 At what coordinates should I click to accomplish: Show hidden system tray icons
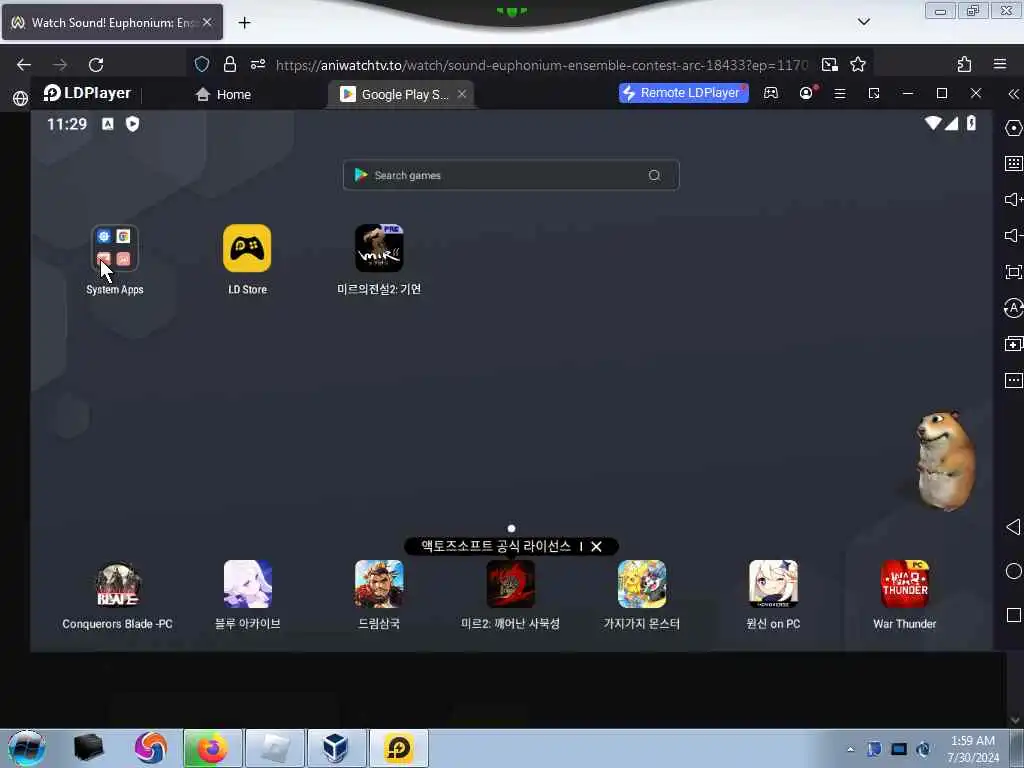850,750
